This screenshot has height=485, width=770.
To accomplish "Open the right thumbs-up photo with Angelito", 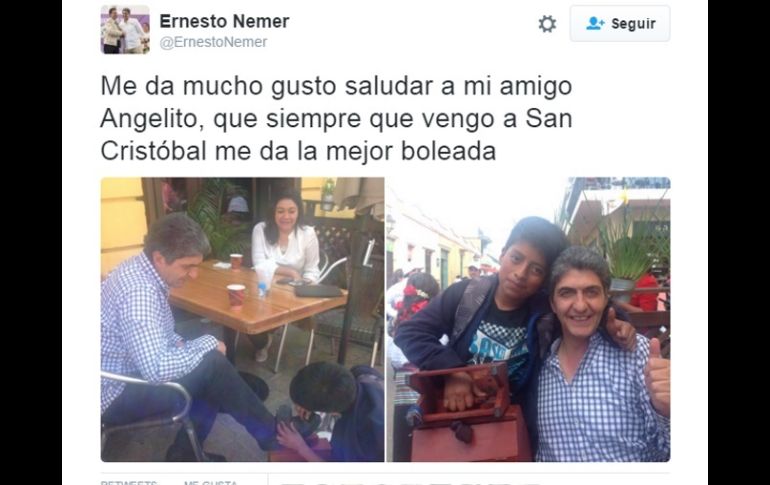I will [528, 320].
